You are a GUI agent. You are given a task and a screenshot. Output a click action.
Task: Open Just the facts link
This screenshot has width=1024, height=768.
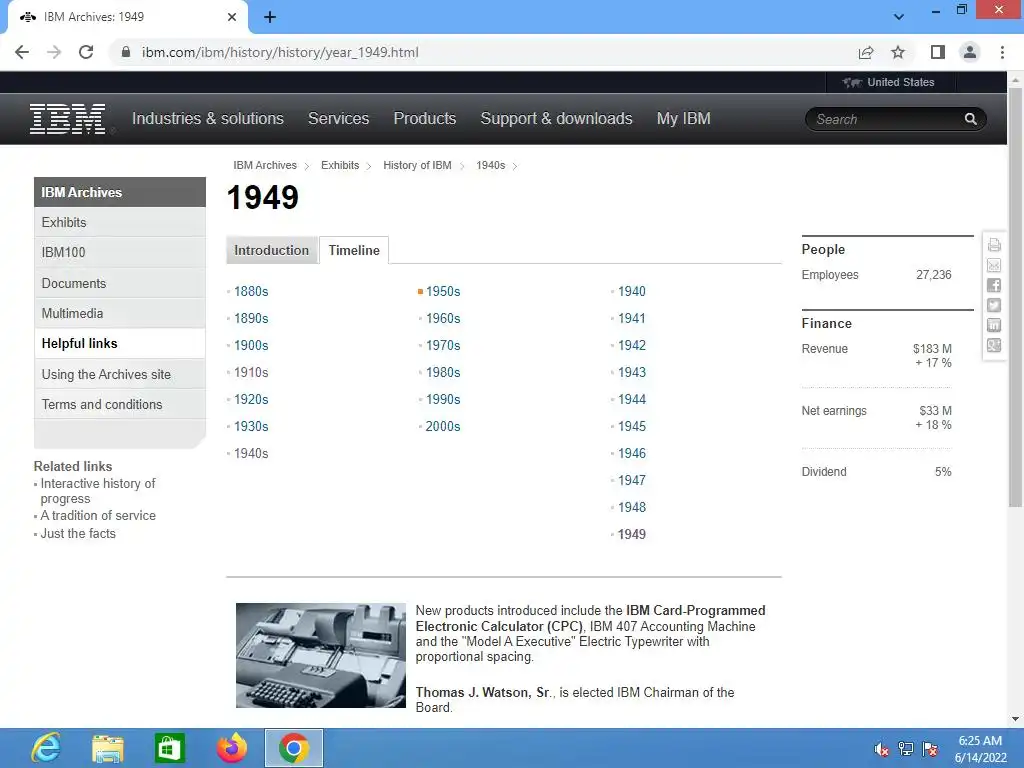point(78,533)
